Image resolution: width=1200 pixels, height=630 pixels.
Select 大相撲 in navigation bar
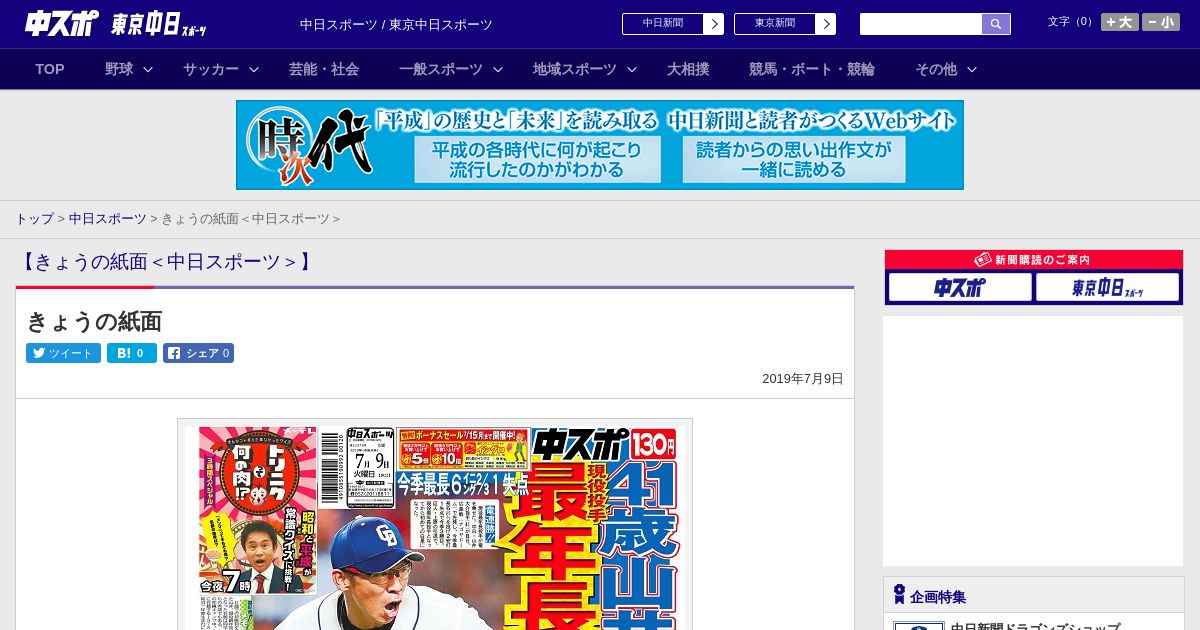coord(688,69)
